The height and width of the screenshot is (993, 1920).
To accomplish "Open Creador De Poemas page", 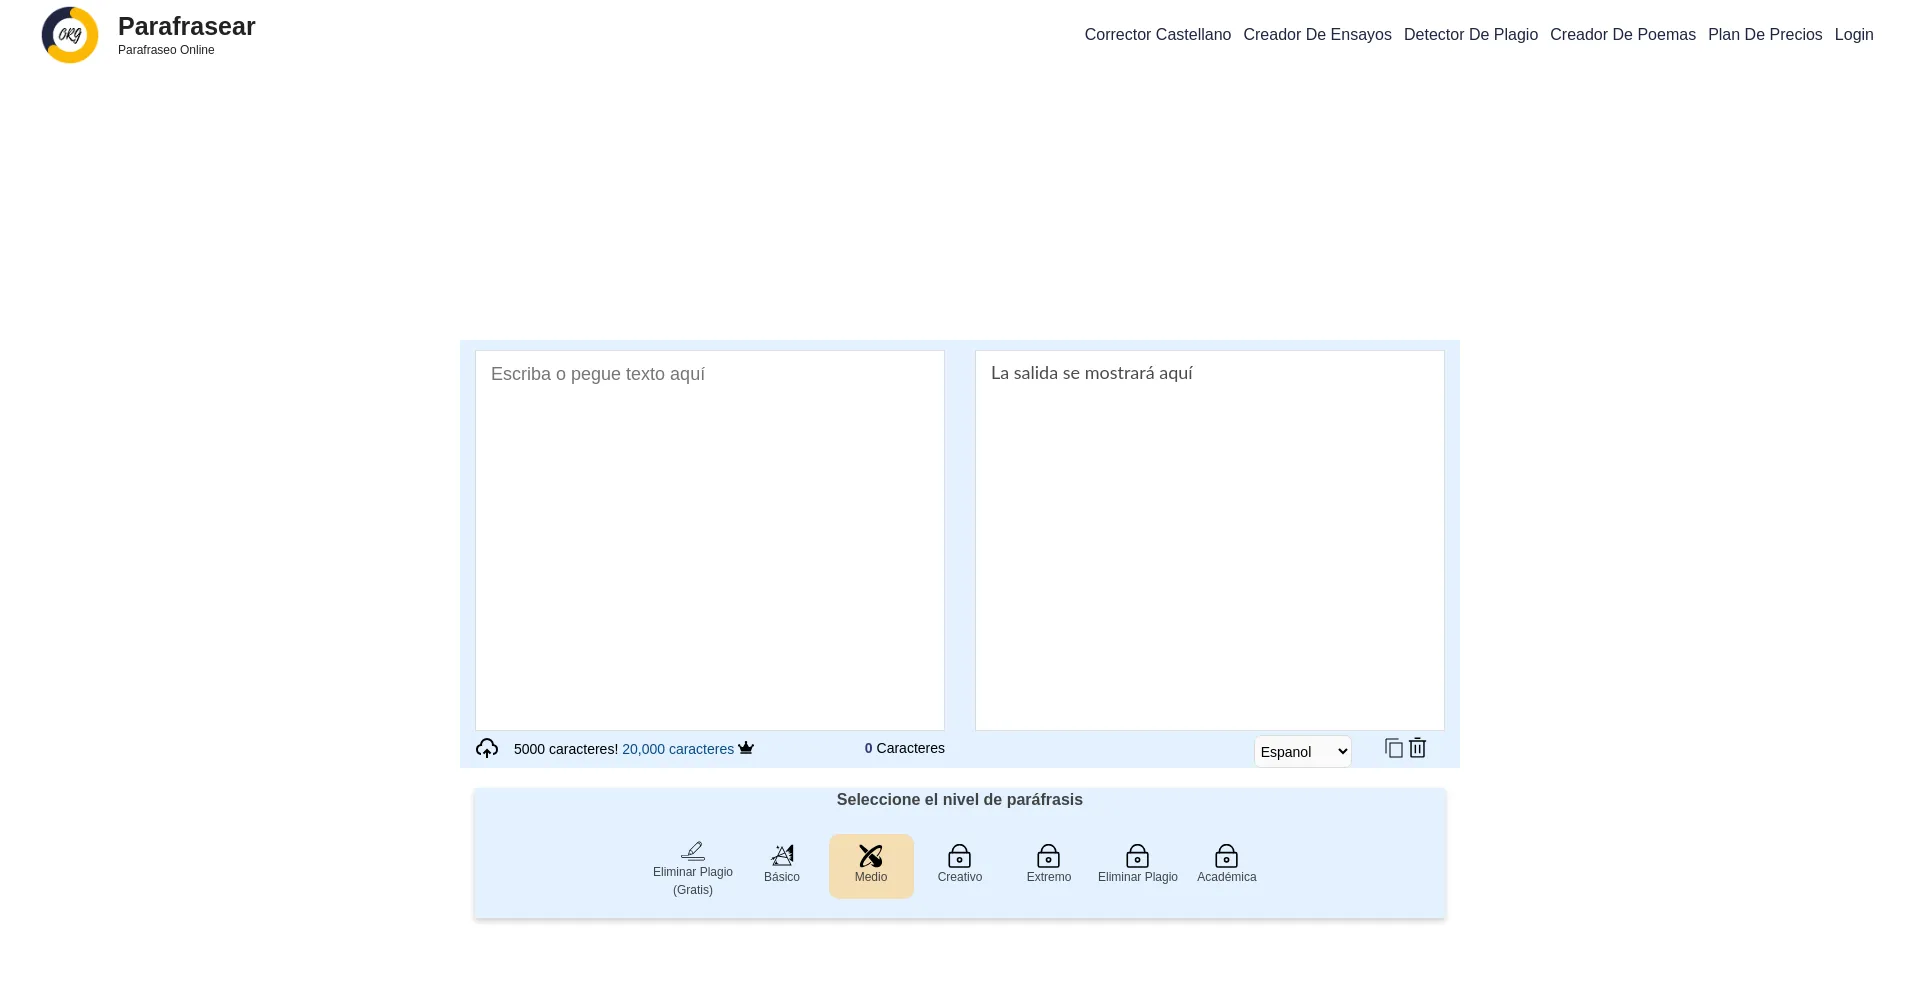I will coord(1623,35).
